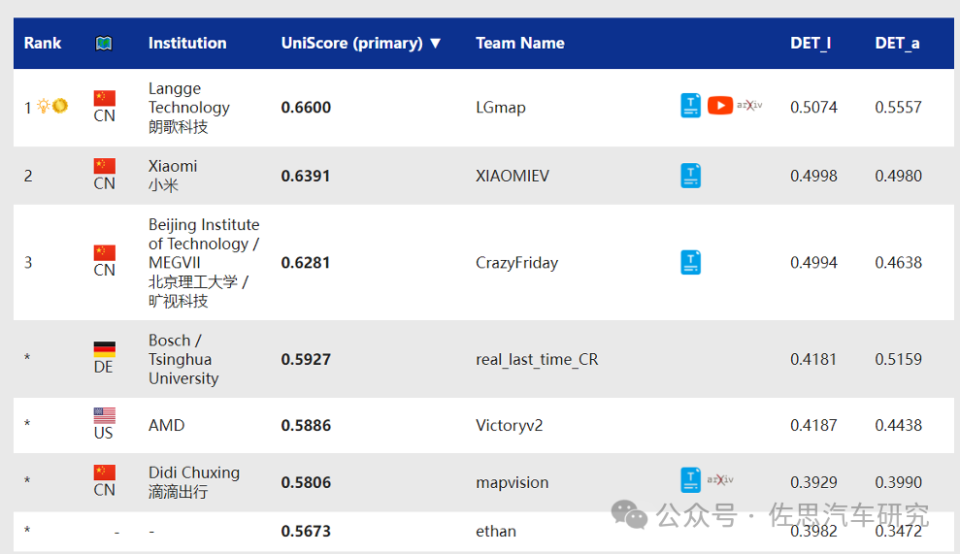Click DET_a value 0.5557
The height and width of the screenshot is (554, 960).
(898, 107)
